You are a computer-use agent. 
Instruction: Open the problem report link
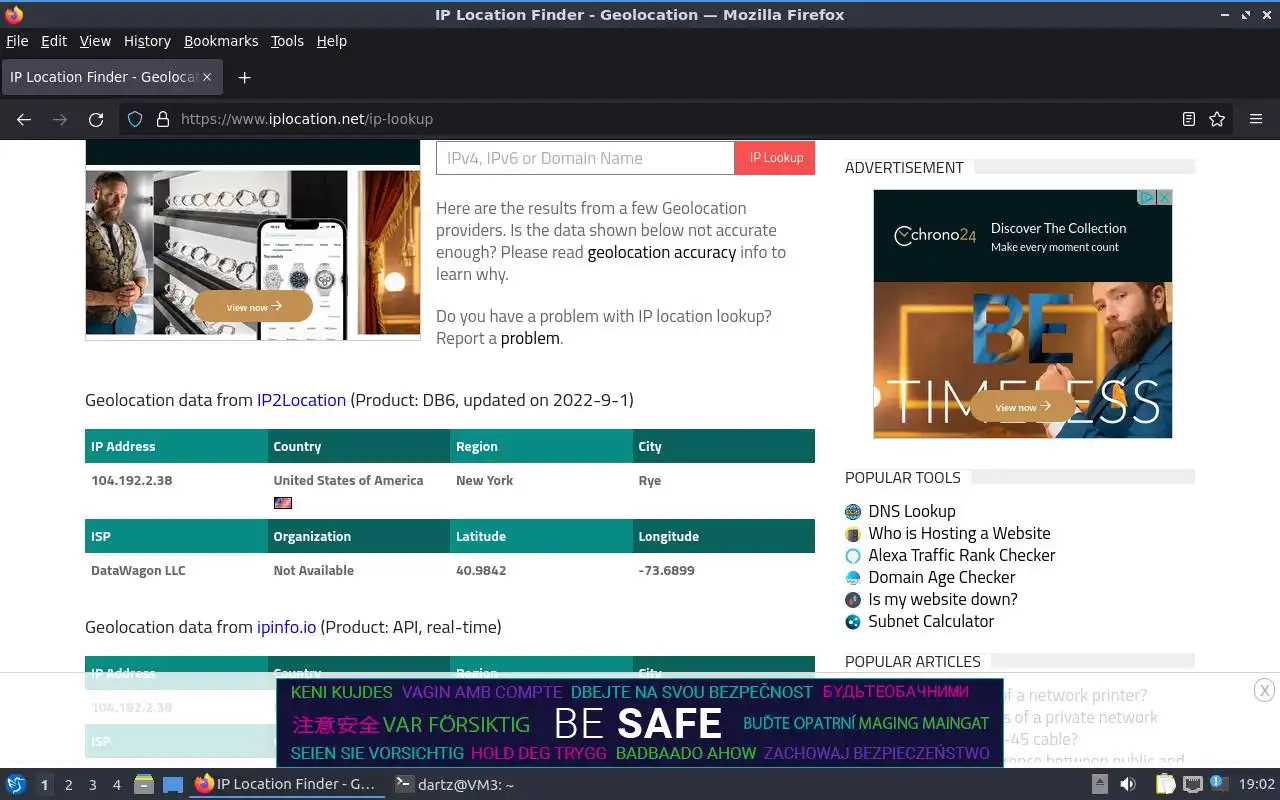click(530, 338)
